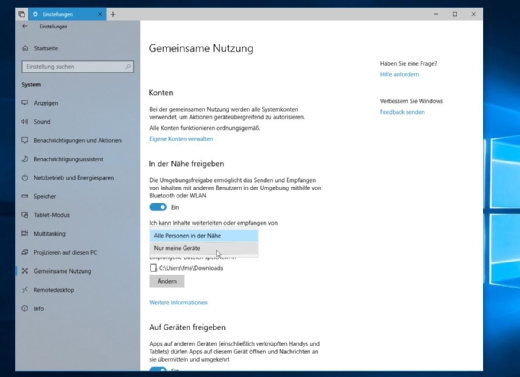Click the Benachrichtigungen und Aktionen icon
Viewport: 520px width, 377px height.
pyautogui.click(x=25, y=140)
